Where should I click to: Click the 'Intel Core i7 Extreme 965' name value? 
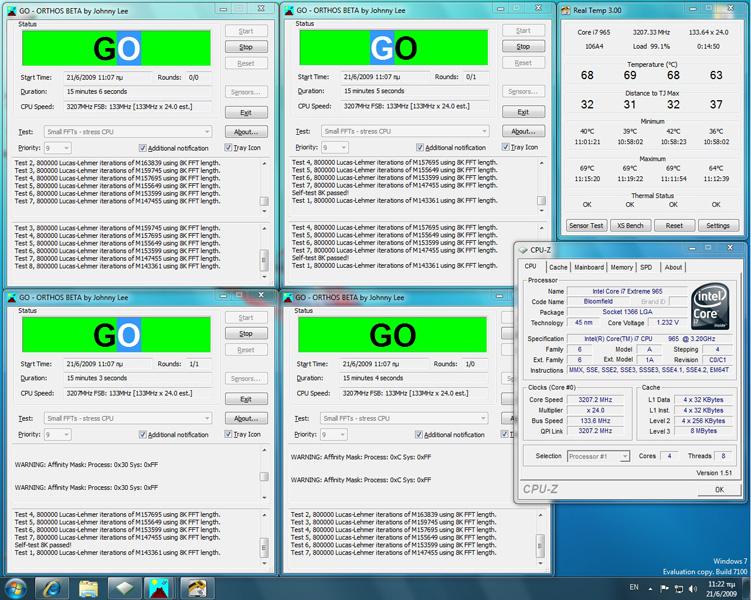[627, 291]
